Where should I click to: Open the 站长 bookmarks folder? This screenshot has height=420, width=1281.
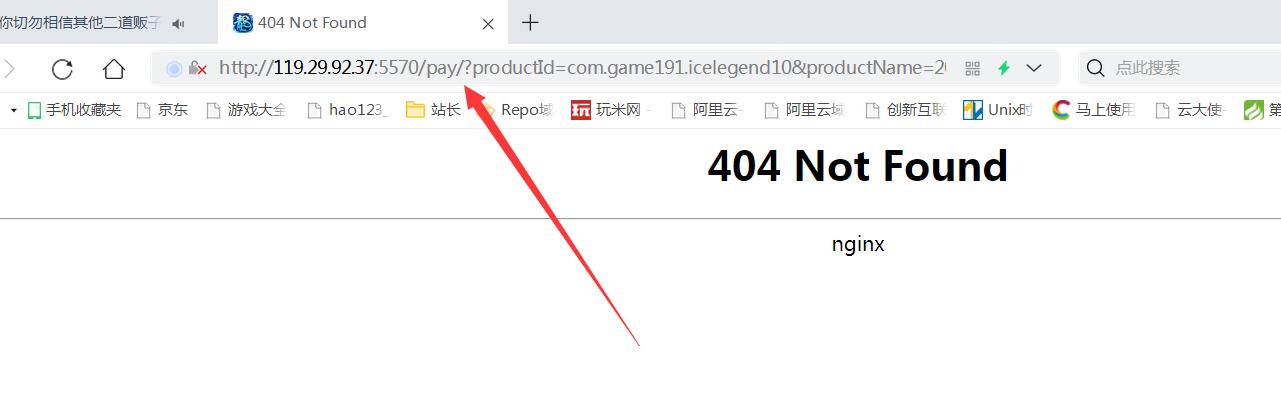pyautogui.click(x=433, y=110)
